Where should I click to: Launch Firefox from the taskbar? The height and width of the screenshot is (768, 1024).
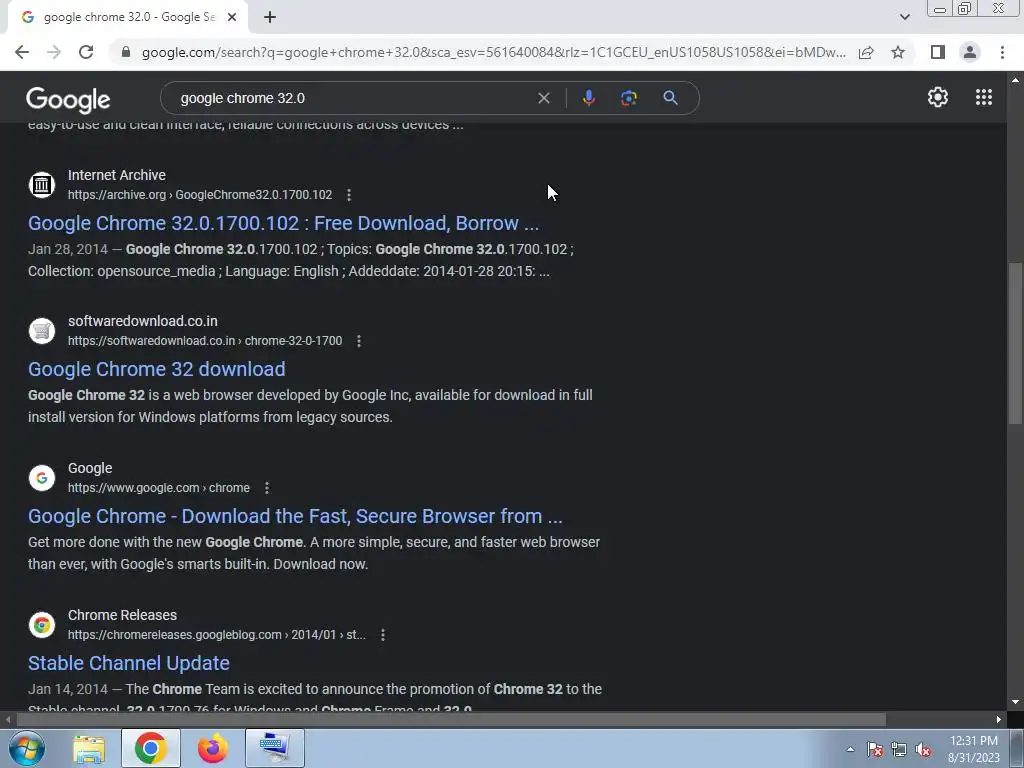tap(213, 748)
